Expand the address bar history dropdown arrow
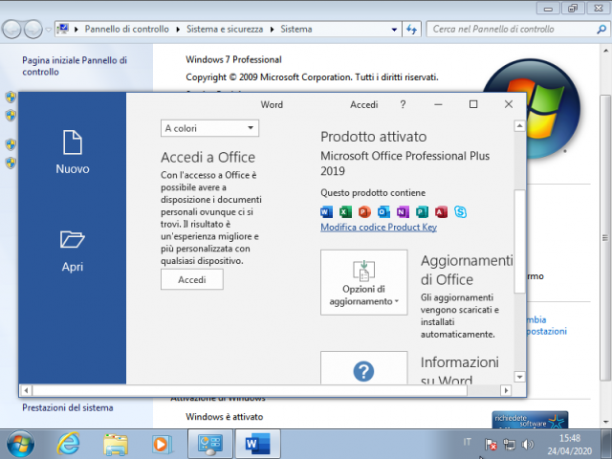Screen dimensions: 612x459 (394, 29)
